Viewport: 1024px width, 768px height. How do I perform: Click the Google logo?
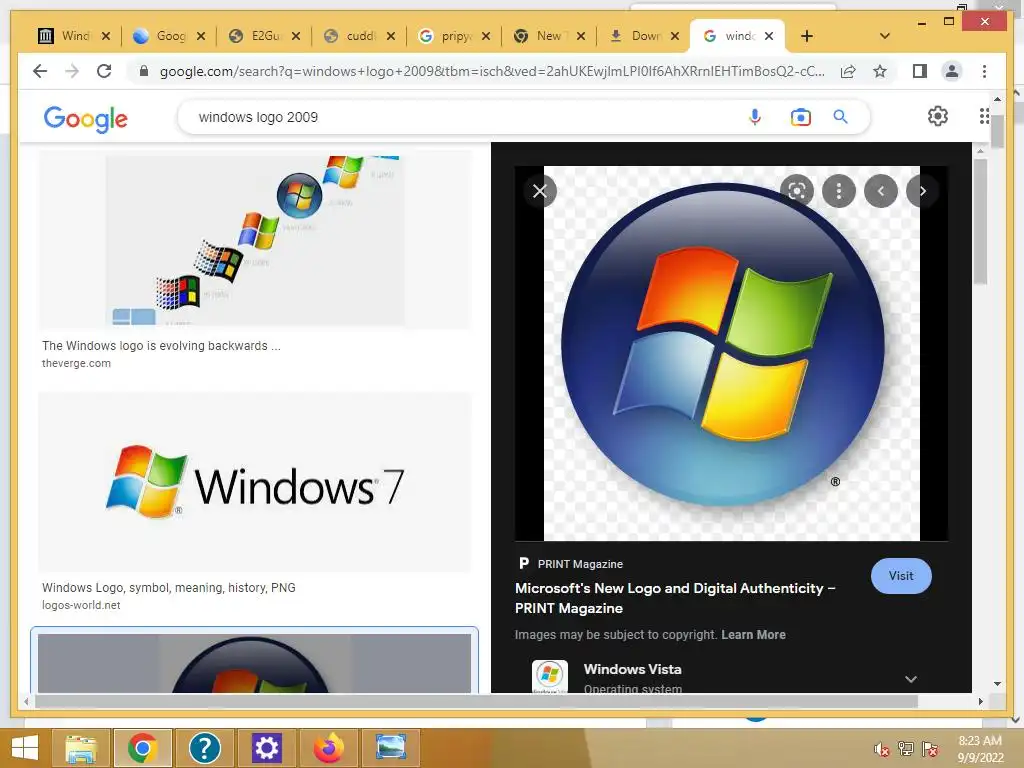tap(86, 118)
